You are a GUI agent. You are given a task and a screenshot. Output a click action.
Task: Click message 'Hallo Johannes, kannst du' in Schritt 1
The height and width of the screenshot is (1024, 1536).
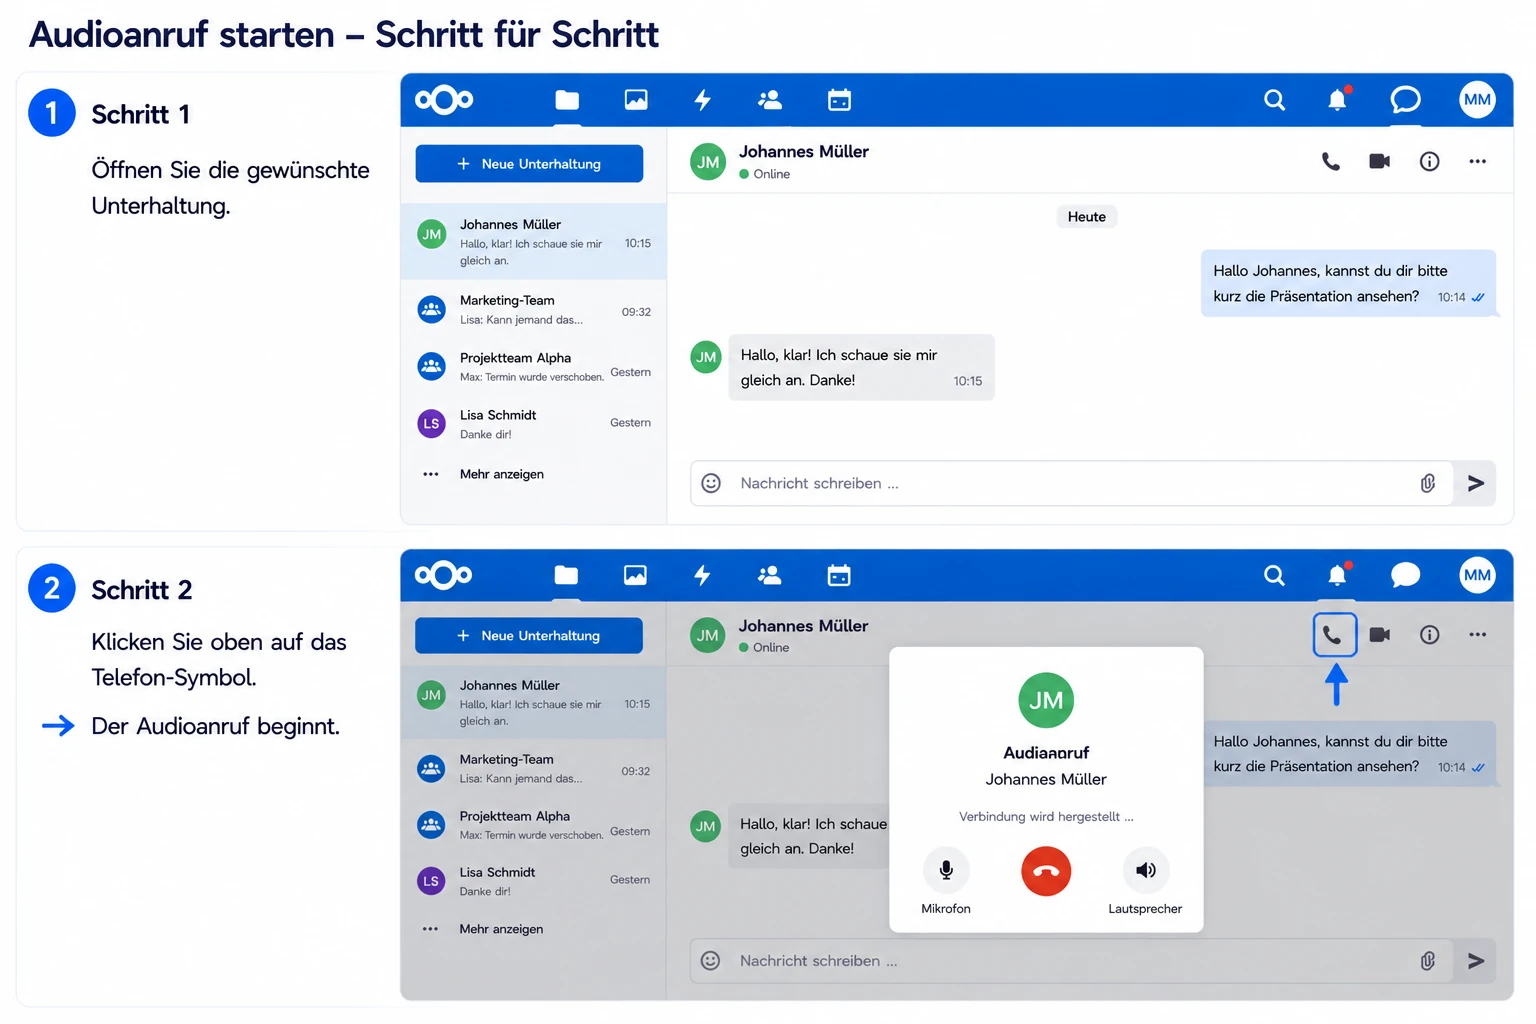pyautogui.click(x=1348, y=283)
